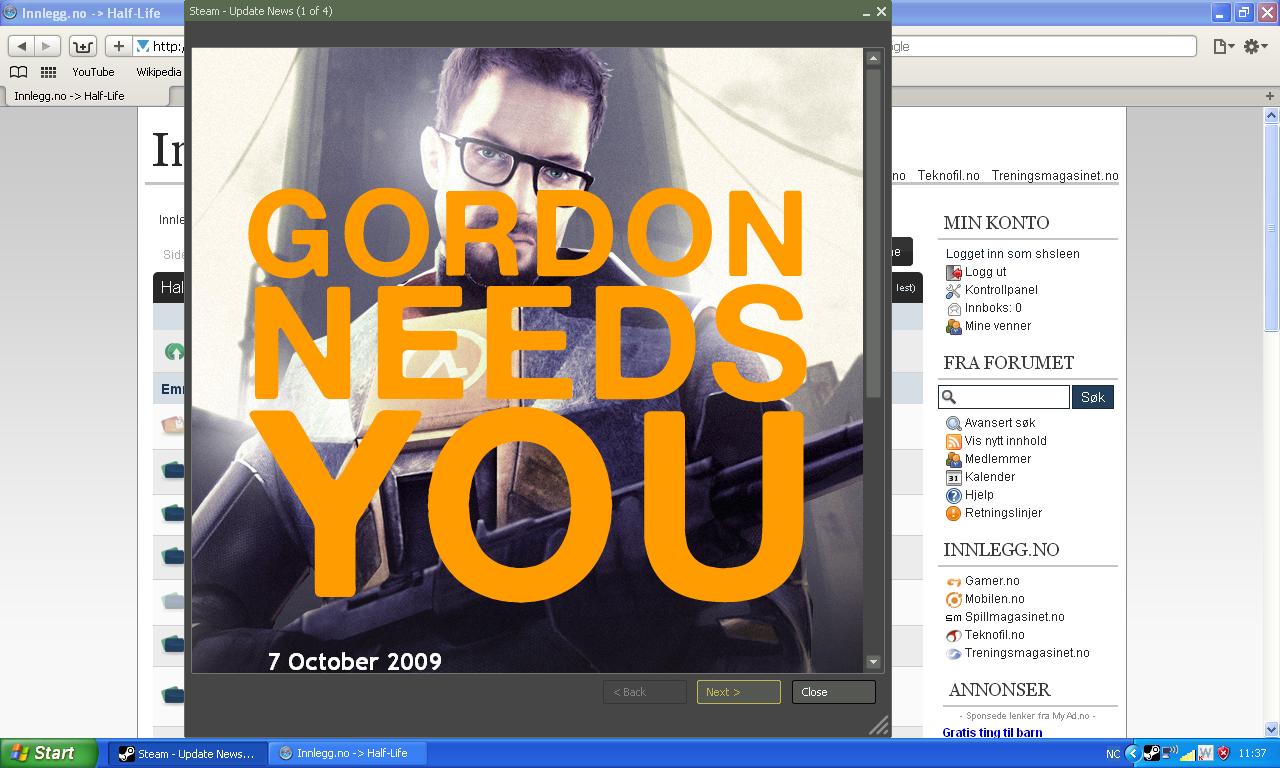Open Spillmagasinet.no in sidebar list
The width and height of the screenshot is (1280, 768).
1014,617
